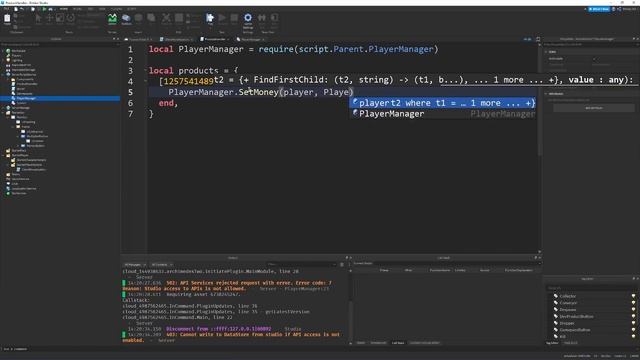Click the Paste icon in the ribbon
Viewport: 640px width, 360px height.
(7, 18)
